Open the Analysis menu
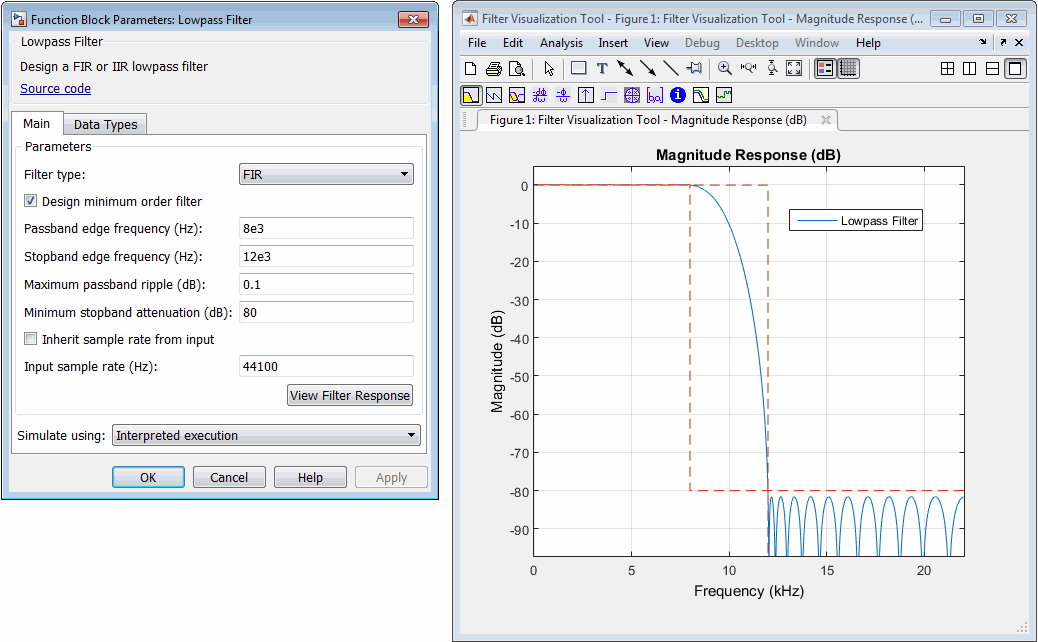 pos(561,43)
